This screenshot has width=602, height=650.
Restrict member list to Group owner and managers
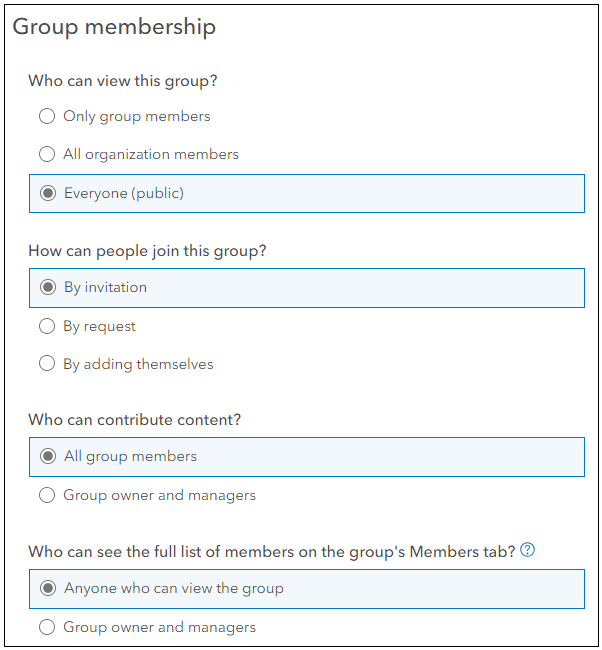pyautogui.click(x=47, y=627)
